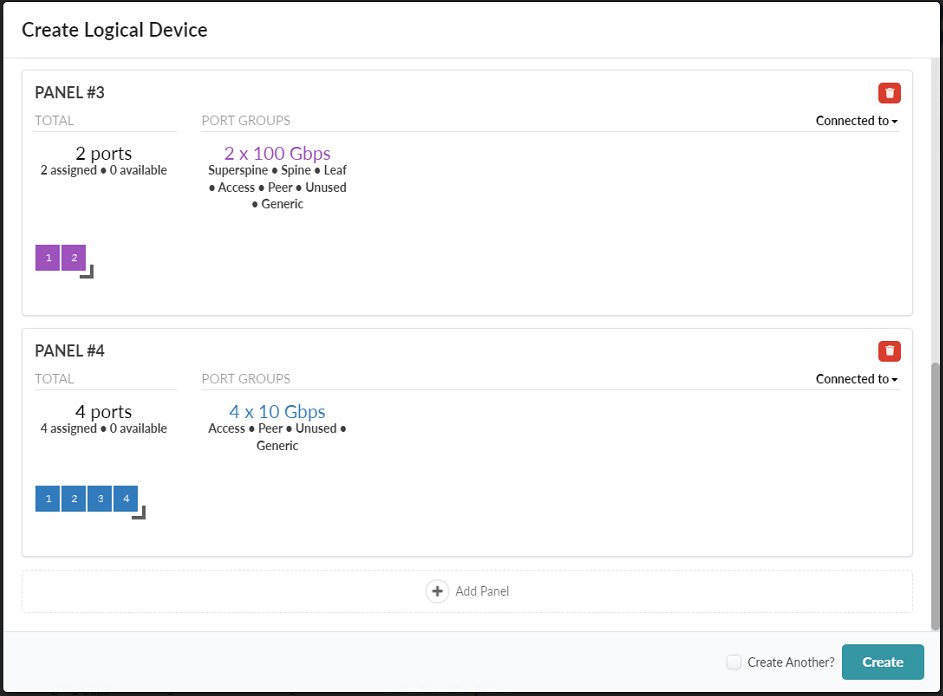This screenshot has height=696, width=943.
Task: Delete Panel #3 with trash icon
Action: [889, 93]
